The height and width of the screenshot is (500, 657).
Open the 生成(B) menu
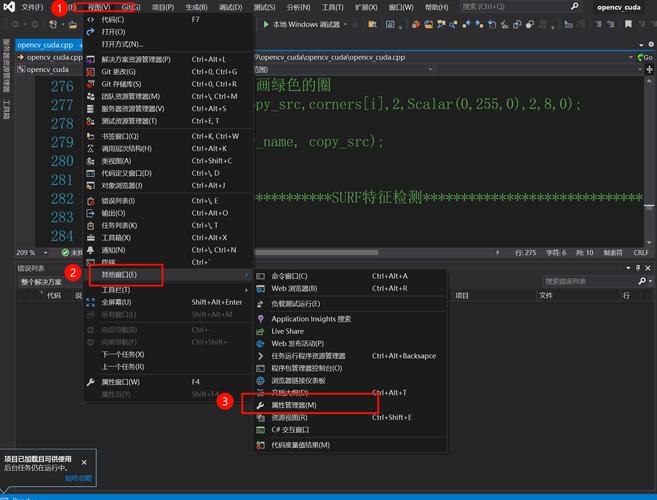[x=197, y=7]
